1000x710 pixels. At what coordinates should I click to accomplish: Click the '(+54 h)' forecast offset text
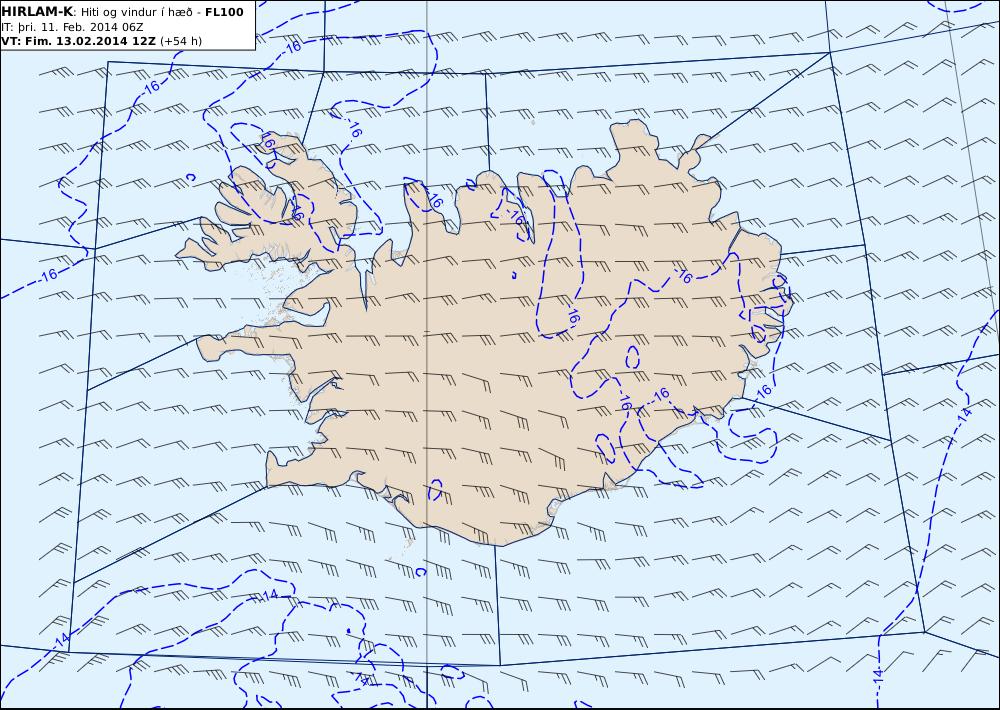[x=180, y=41]
